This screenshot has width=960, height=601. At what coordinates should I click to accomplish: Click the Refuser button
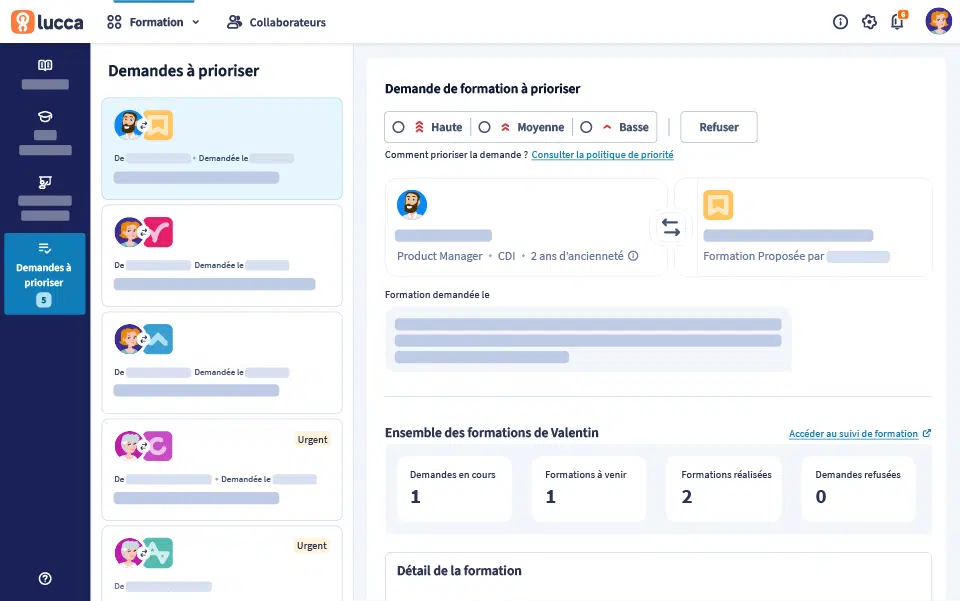click(x=718, y=127)
